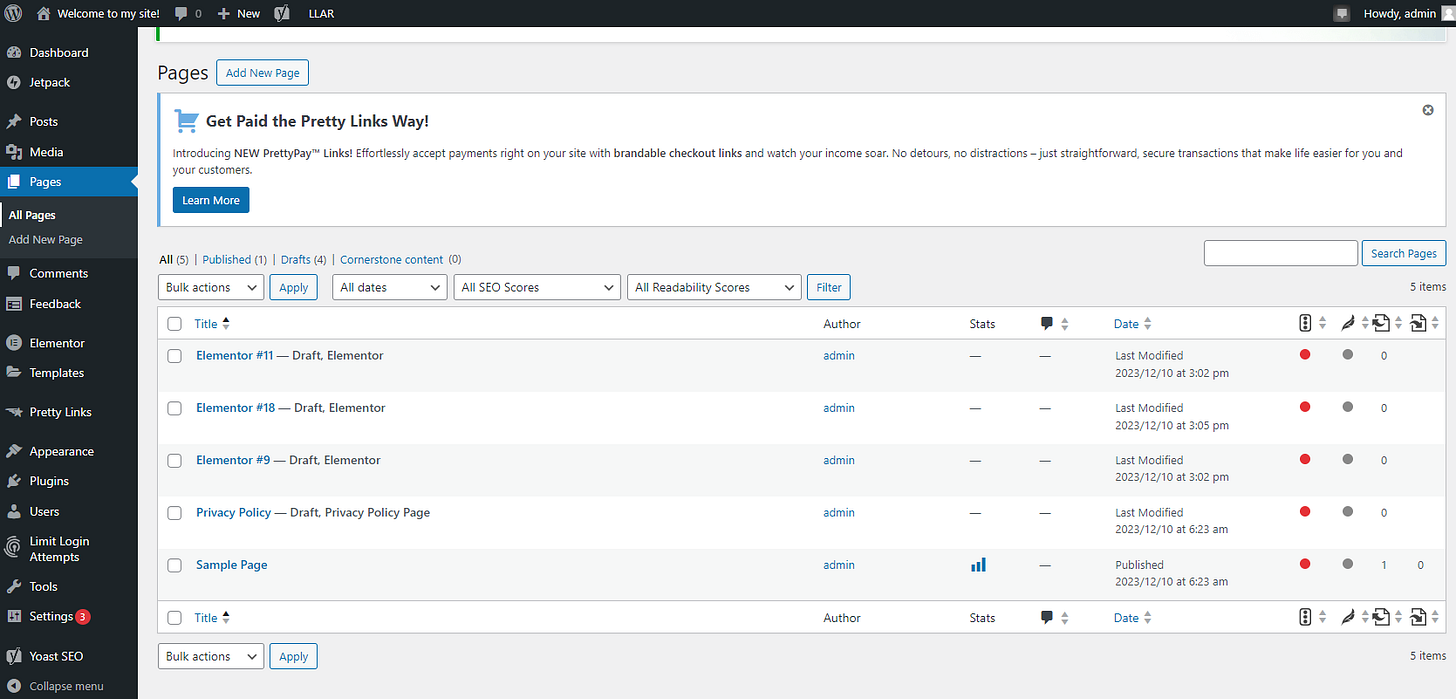Click the Posts pushpin icon
This screenshot has width=1456, height=699.
(x=14, y=121)
